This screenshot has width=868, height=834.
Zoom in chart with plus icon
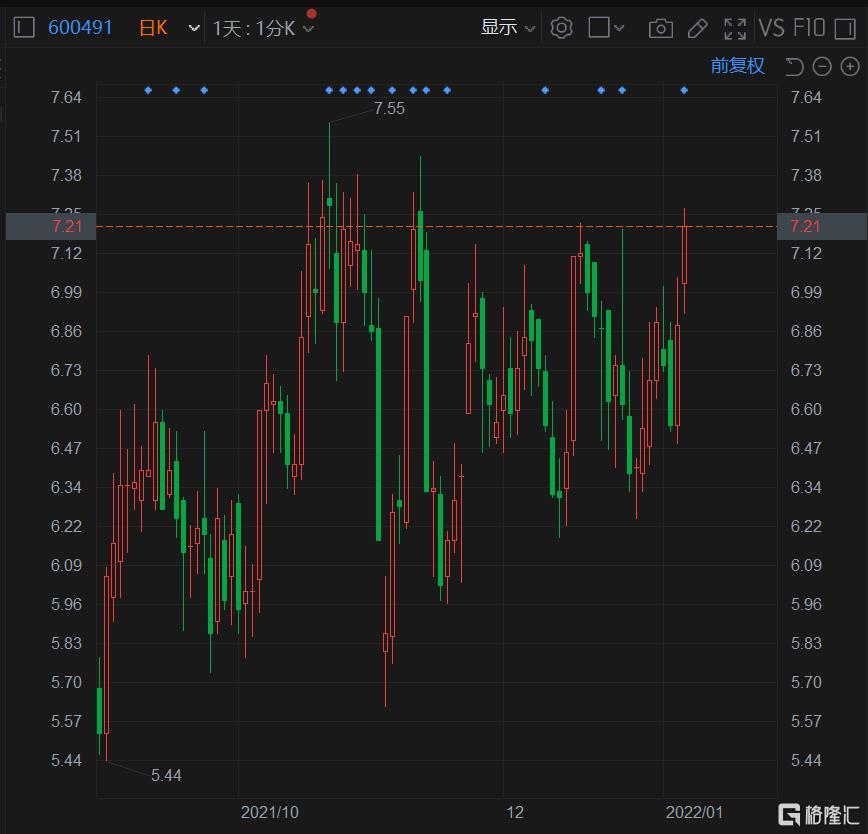pos(850,66)
